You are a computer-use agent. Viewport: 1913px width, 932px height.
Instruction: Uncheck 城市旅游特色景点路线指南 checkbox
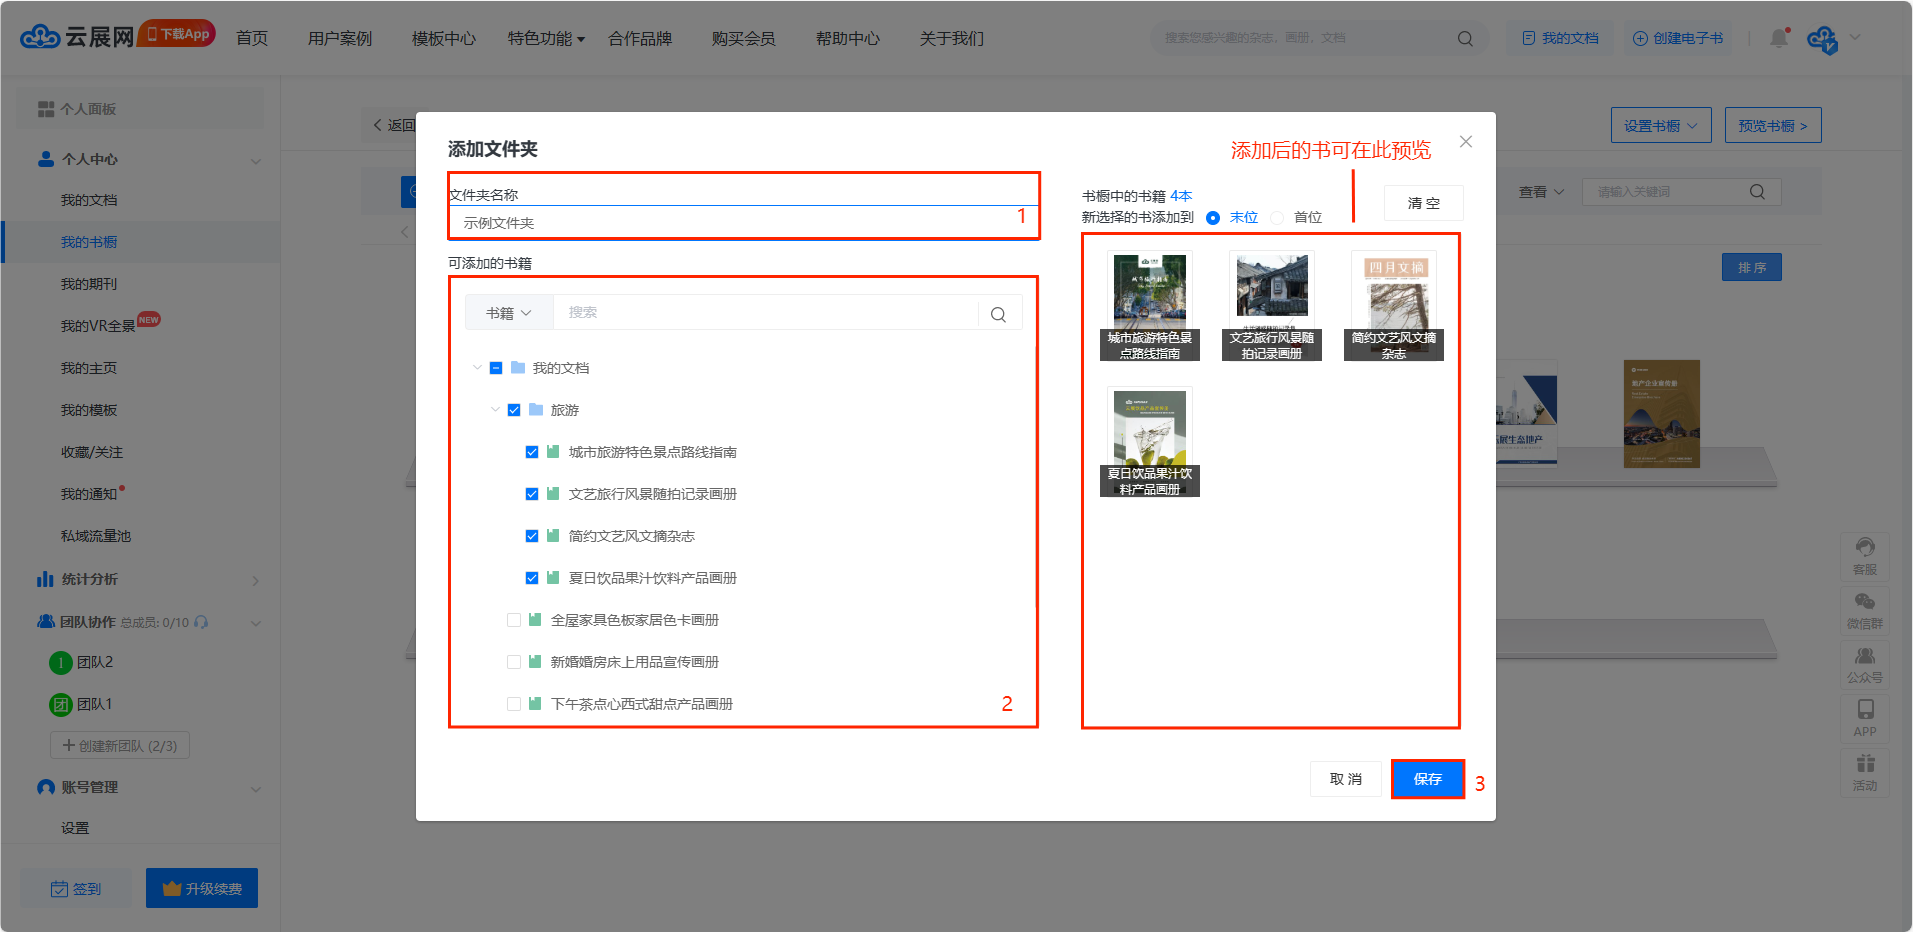(532, 452)
